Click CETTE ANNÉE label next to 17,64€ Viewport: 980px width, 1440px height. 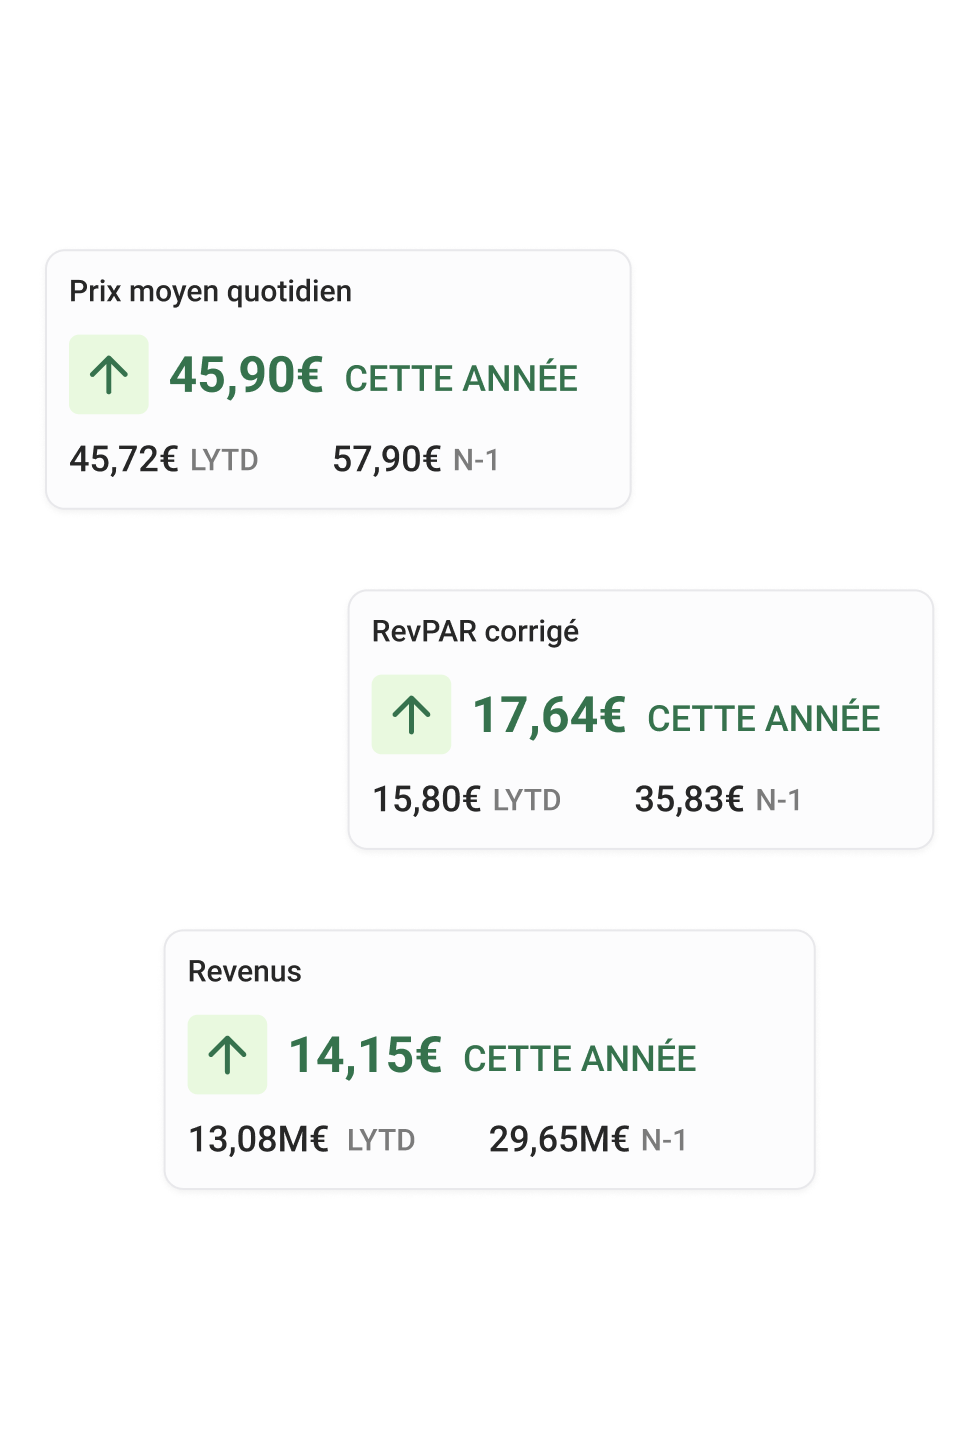[x=764, y=719]
